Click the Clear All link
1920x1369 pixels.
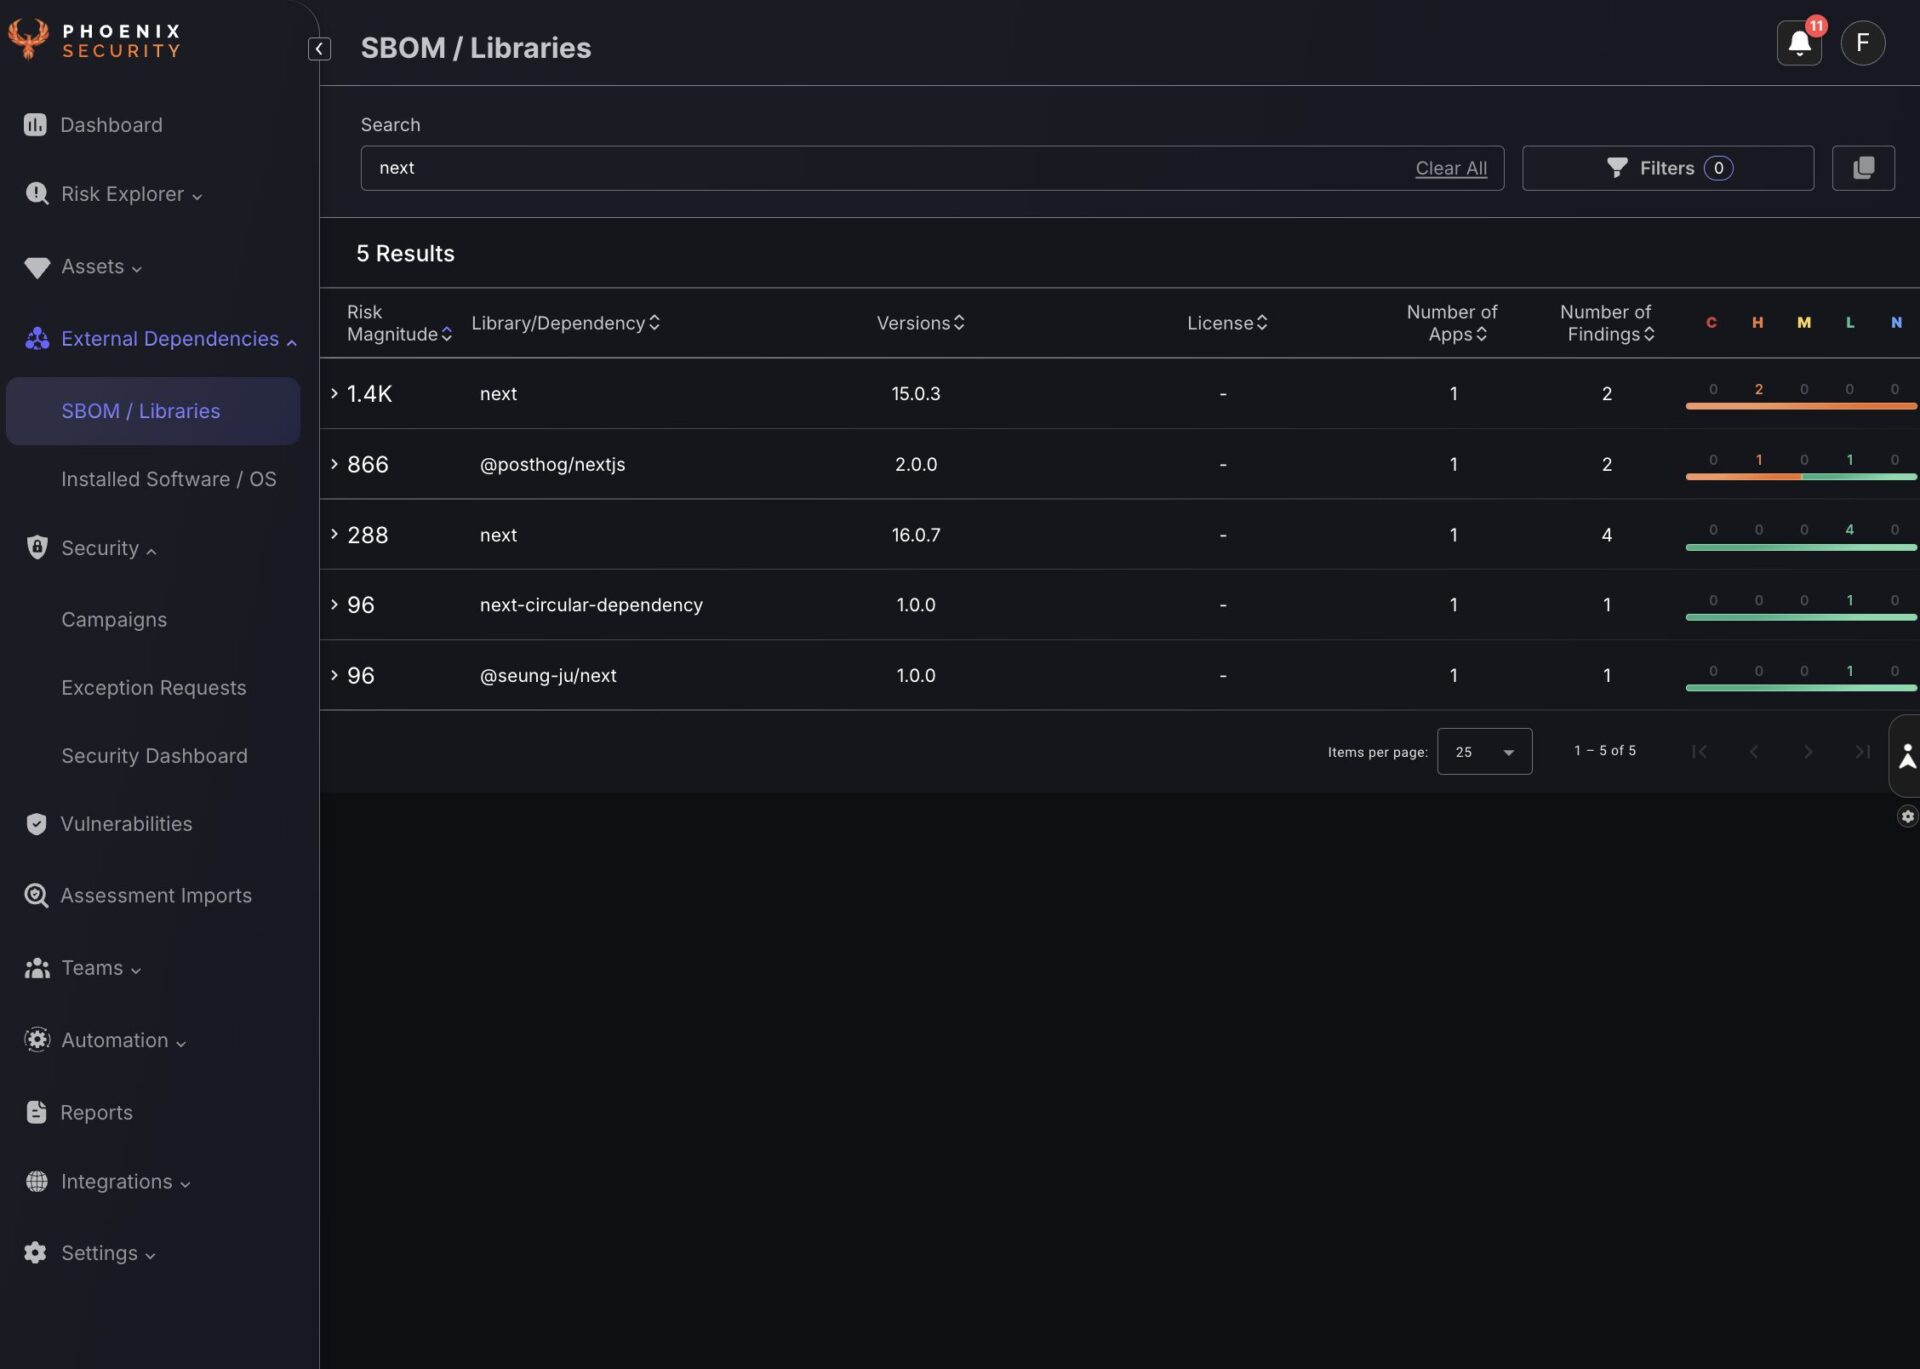1450,168
